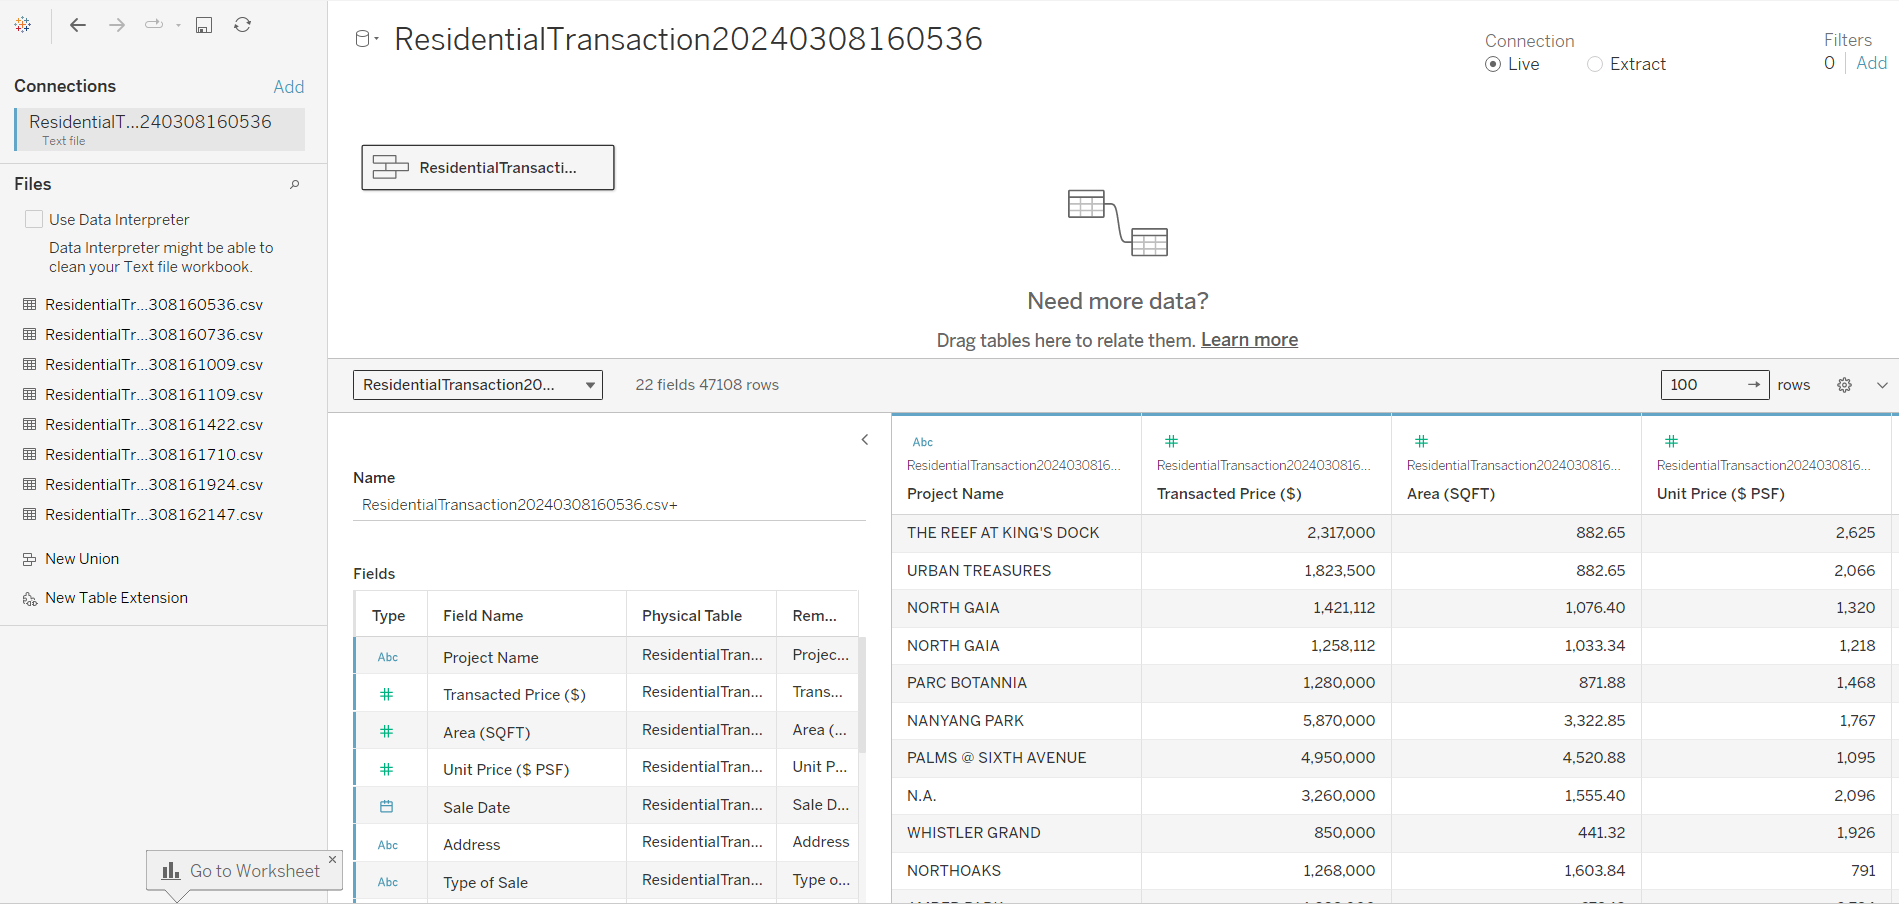The image size is (1899, 904).
Task: Expand the data grid options chevron
Action: (1882, 385)
